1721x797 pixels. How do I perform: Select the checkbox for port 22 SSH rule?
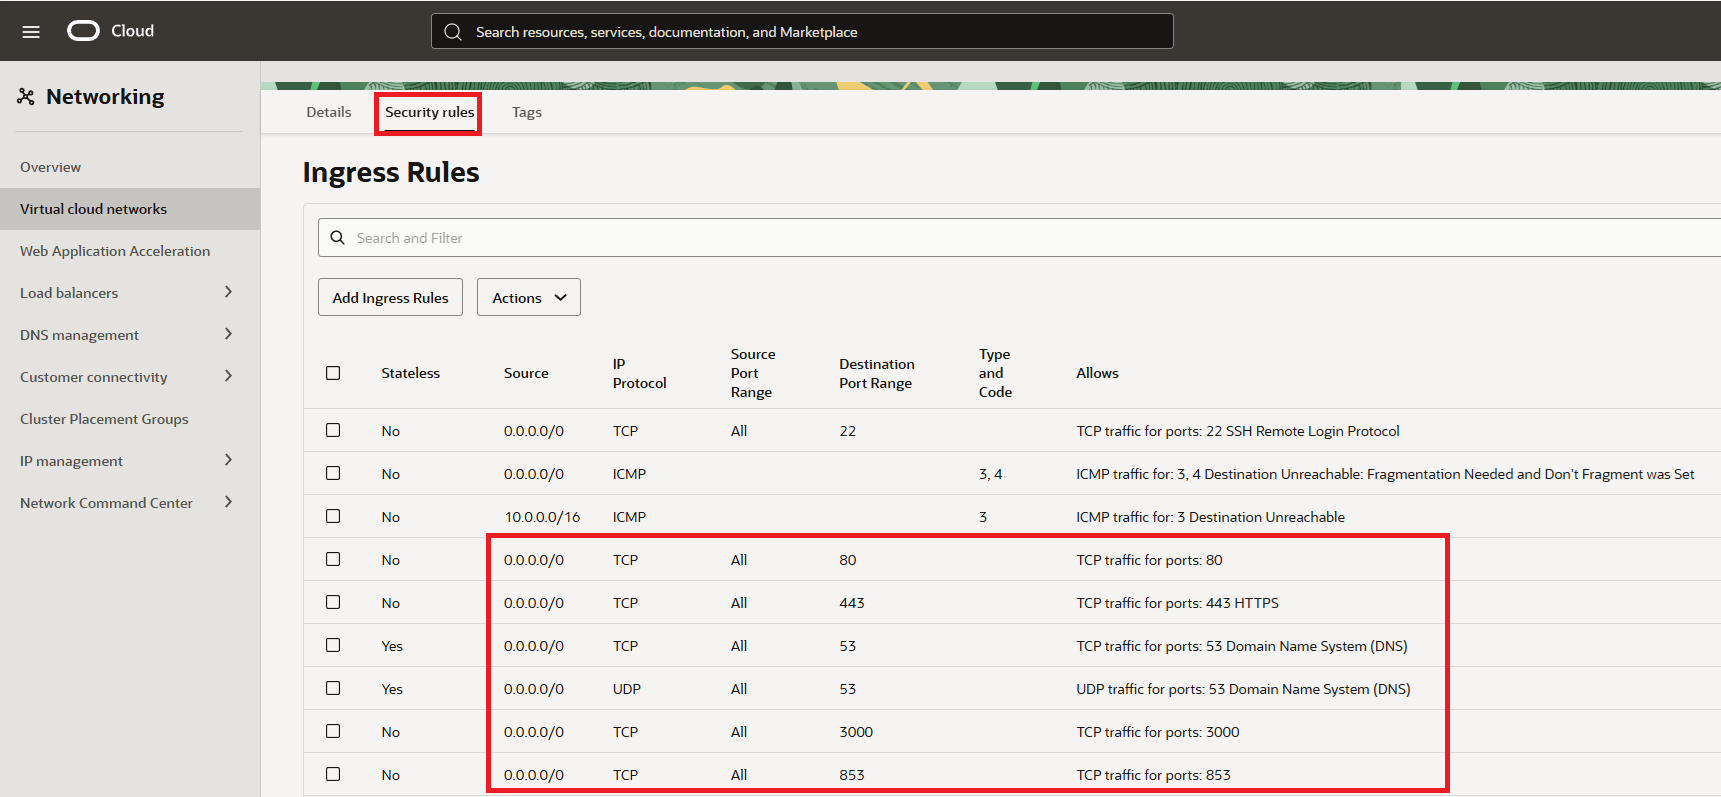pyautogui.click(x=333, y=430)
